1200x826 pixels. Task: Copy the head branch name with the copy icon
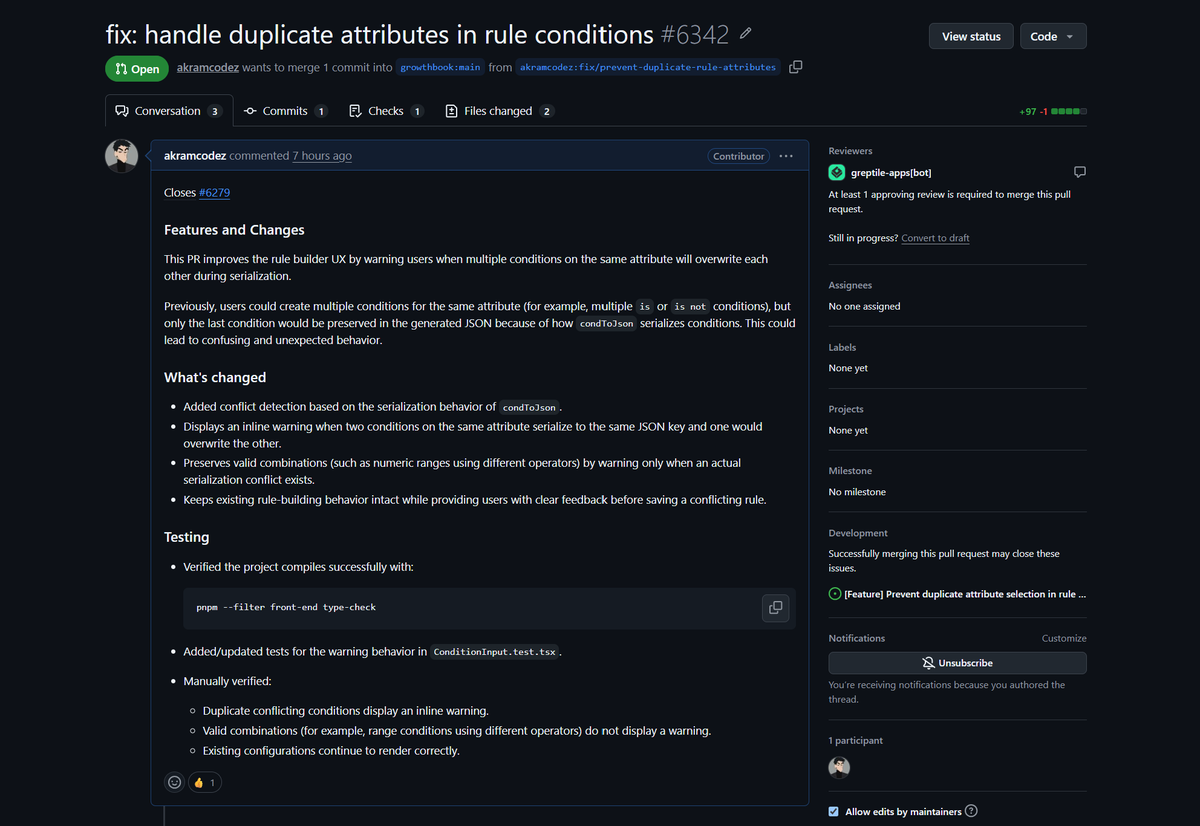pos(795,67)
